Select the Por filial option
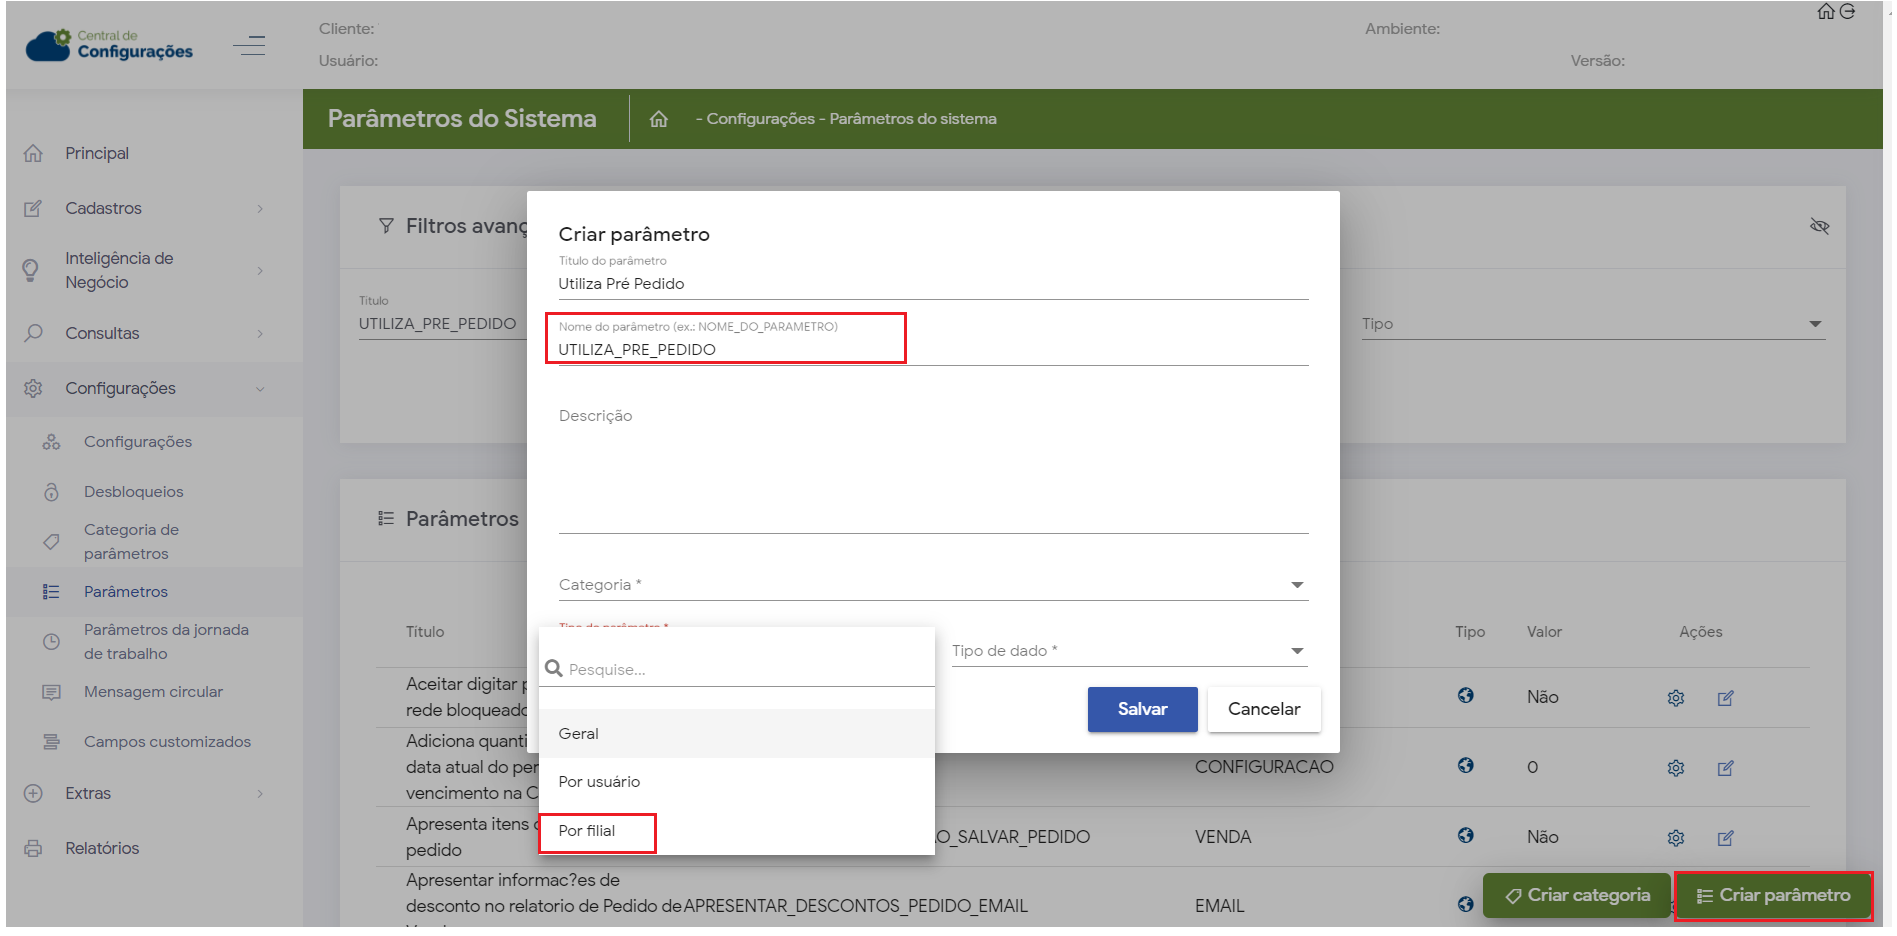Screen dimensions: 1897x936 [587, 831]
